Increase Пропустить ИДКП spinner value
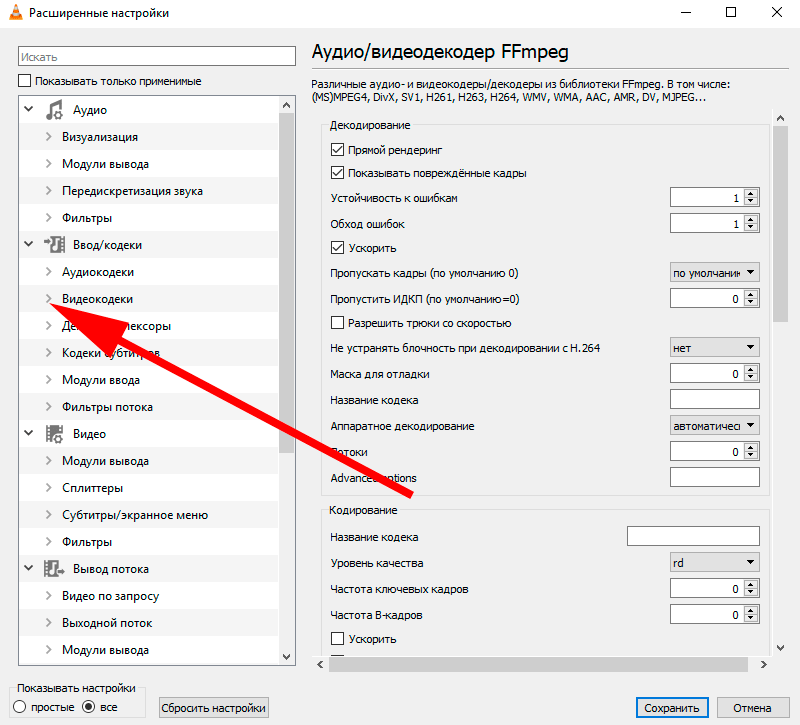 tap(751, 294)
